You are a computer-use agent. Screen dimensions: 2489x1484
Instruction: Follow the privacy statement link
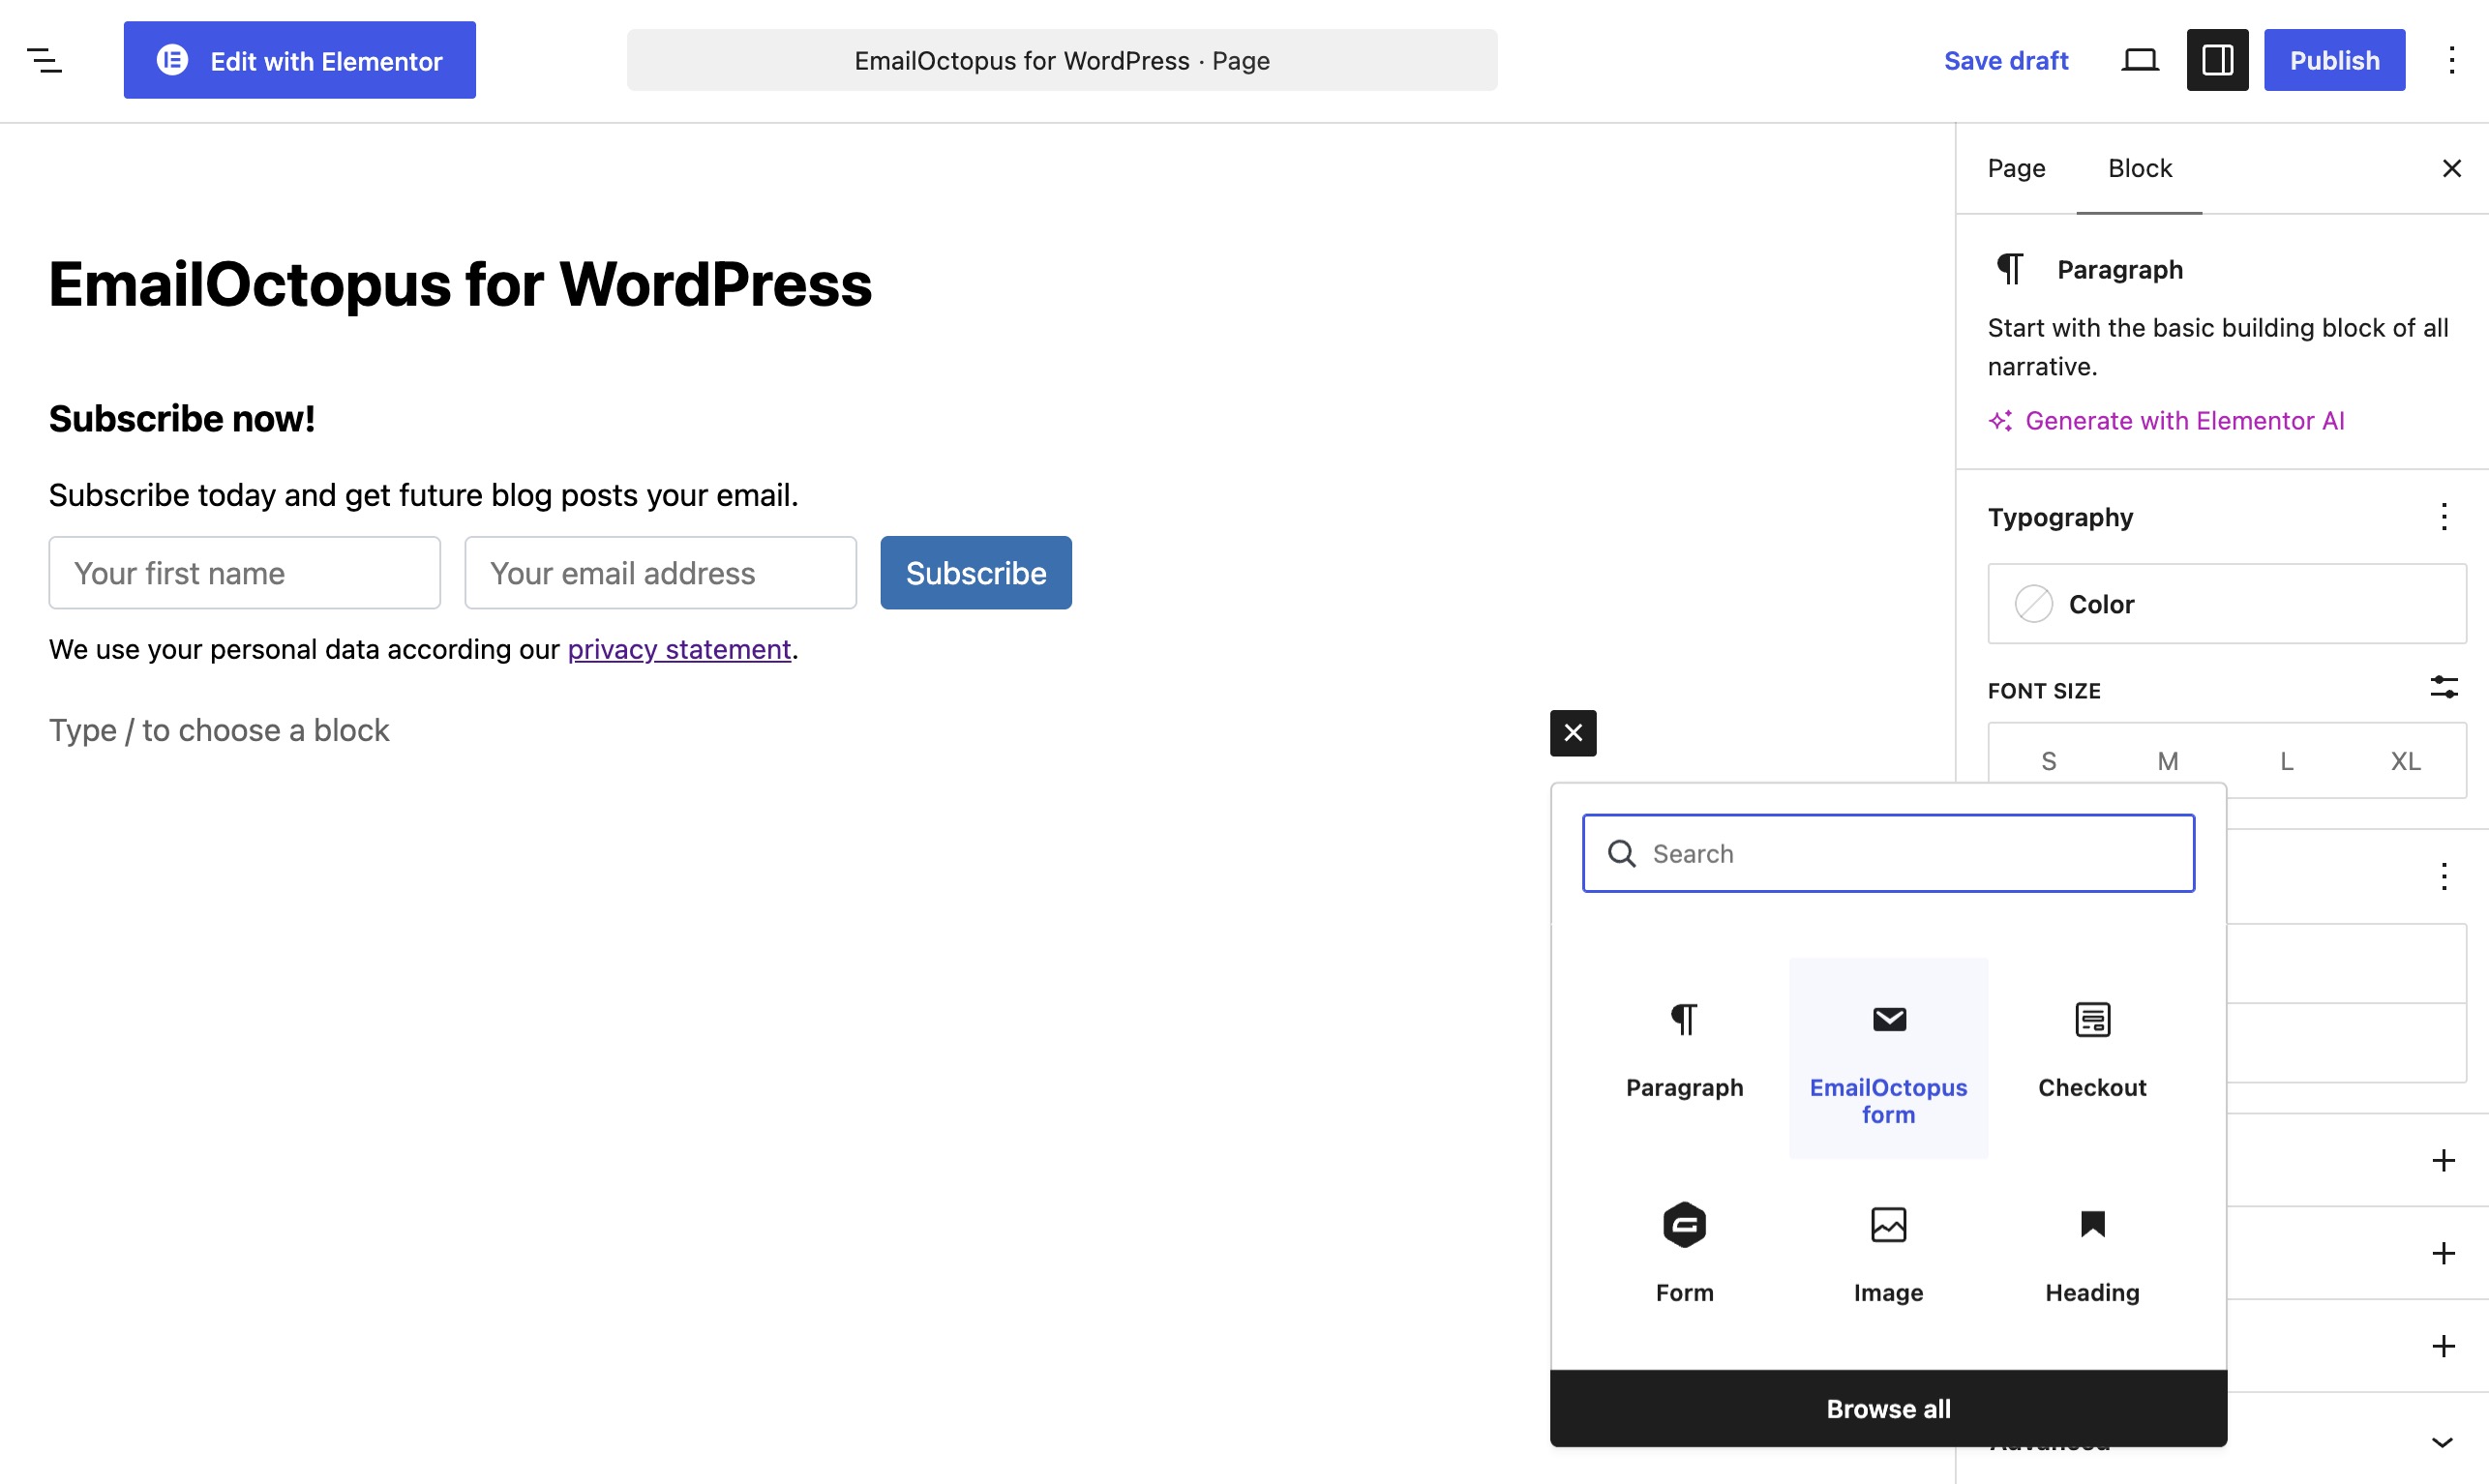click(x=679, y=650)
